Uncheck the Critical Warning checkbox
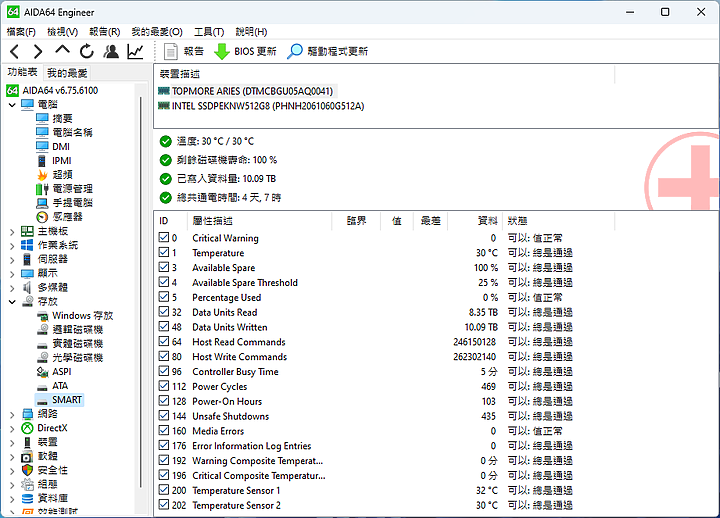The height and width of the screenshot is (518, 720). [163, 237]
